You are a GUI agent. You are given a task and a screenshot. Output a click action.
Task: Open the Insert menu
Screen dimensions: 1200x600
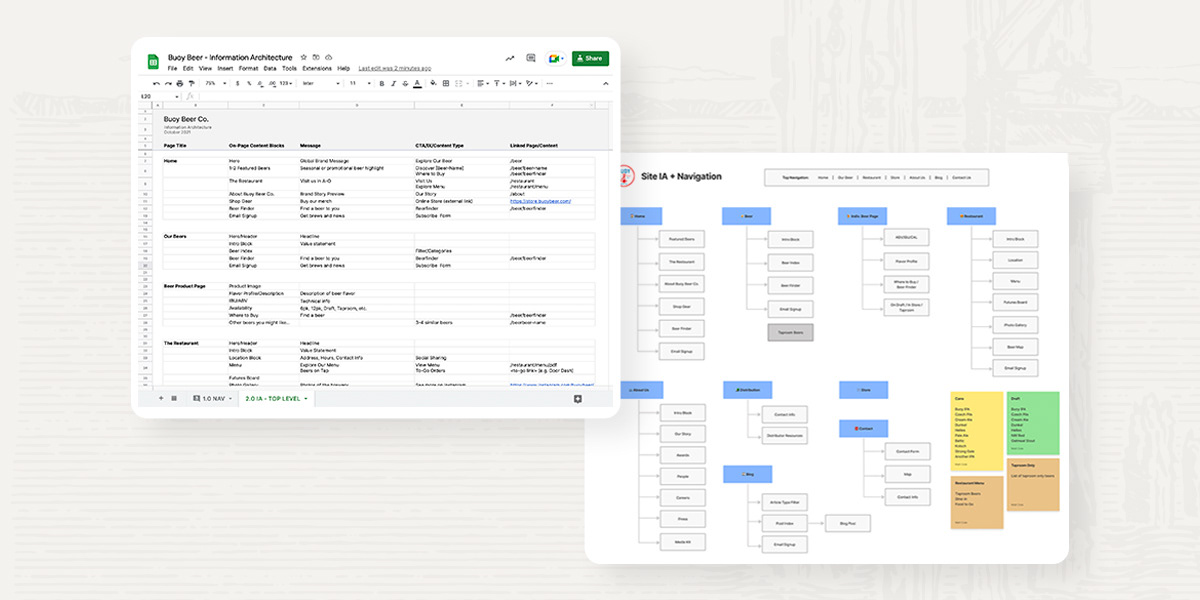(225, 69)
